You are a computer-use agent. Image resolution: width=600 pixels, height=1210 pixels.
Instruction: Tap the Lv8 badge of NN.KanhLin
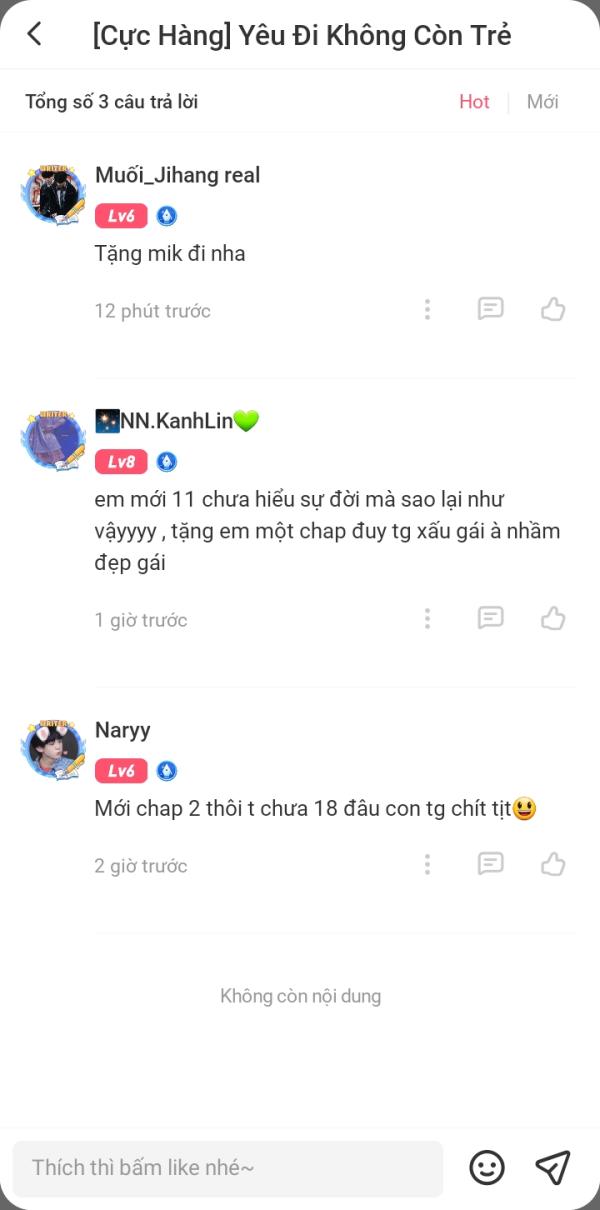click(x=121, y=462)
